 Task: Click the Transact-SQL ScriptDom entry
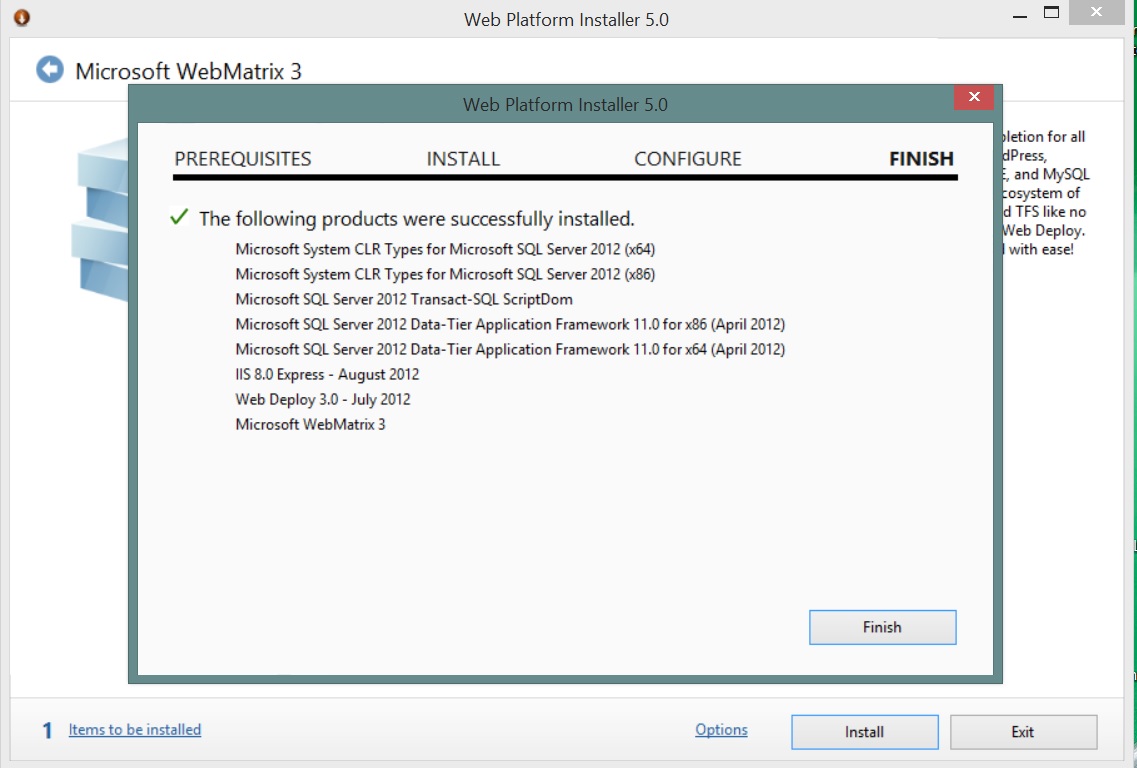tap(404, 300)
